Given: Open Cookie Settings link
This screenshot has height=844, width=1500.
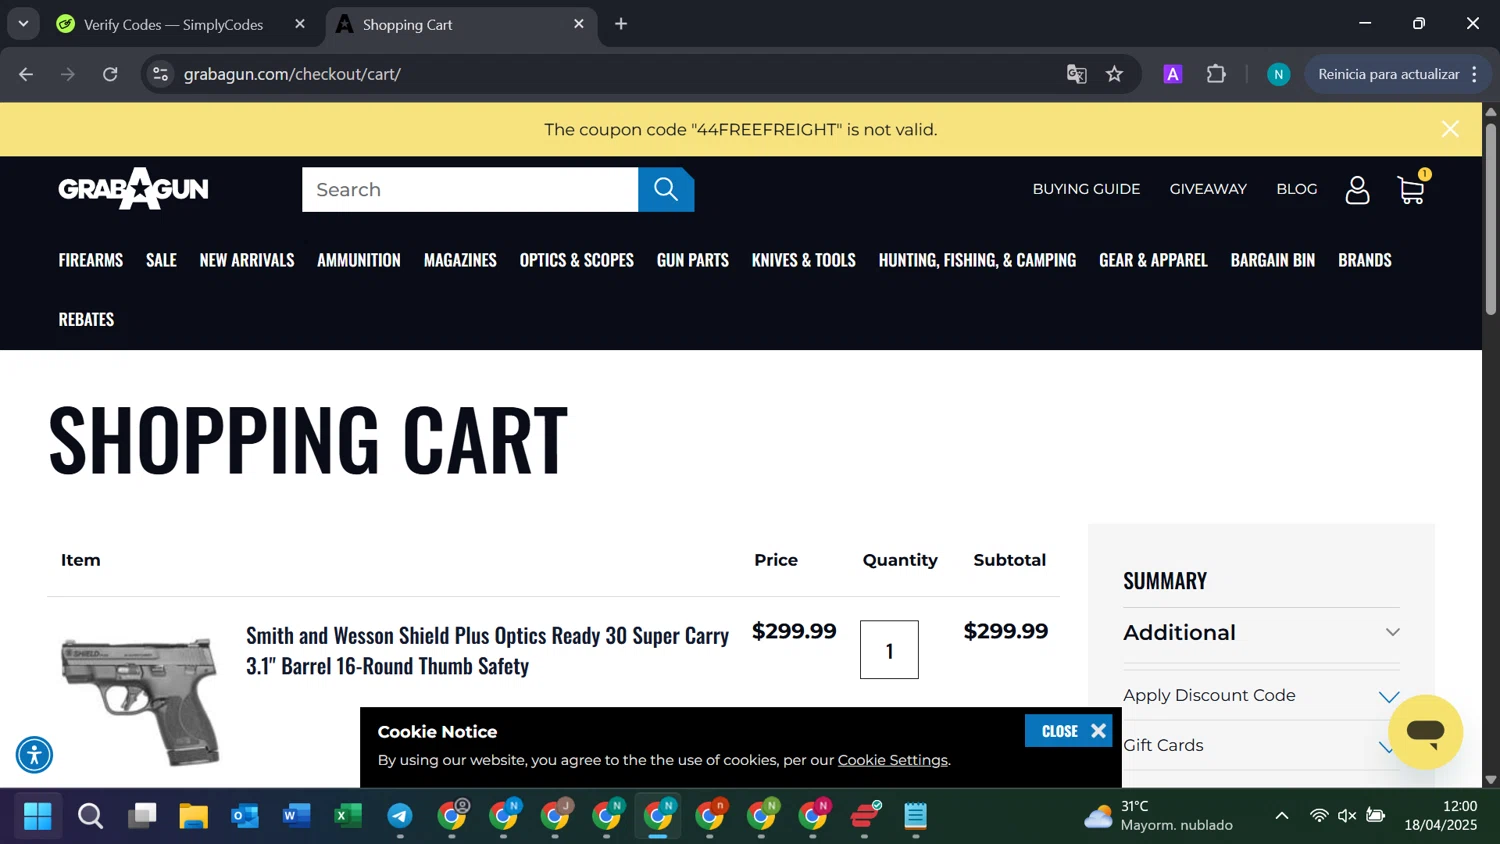Looking at the screenshot, I should [893, 760].
